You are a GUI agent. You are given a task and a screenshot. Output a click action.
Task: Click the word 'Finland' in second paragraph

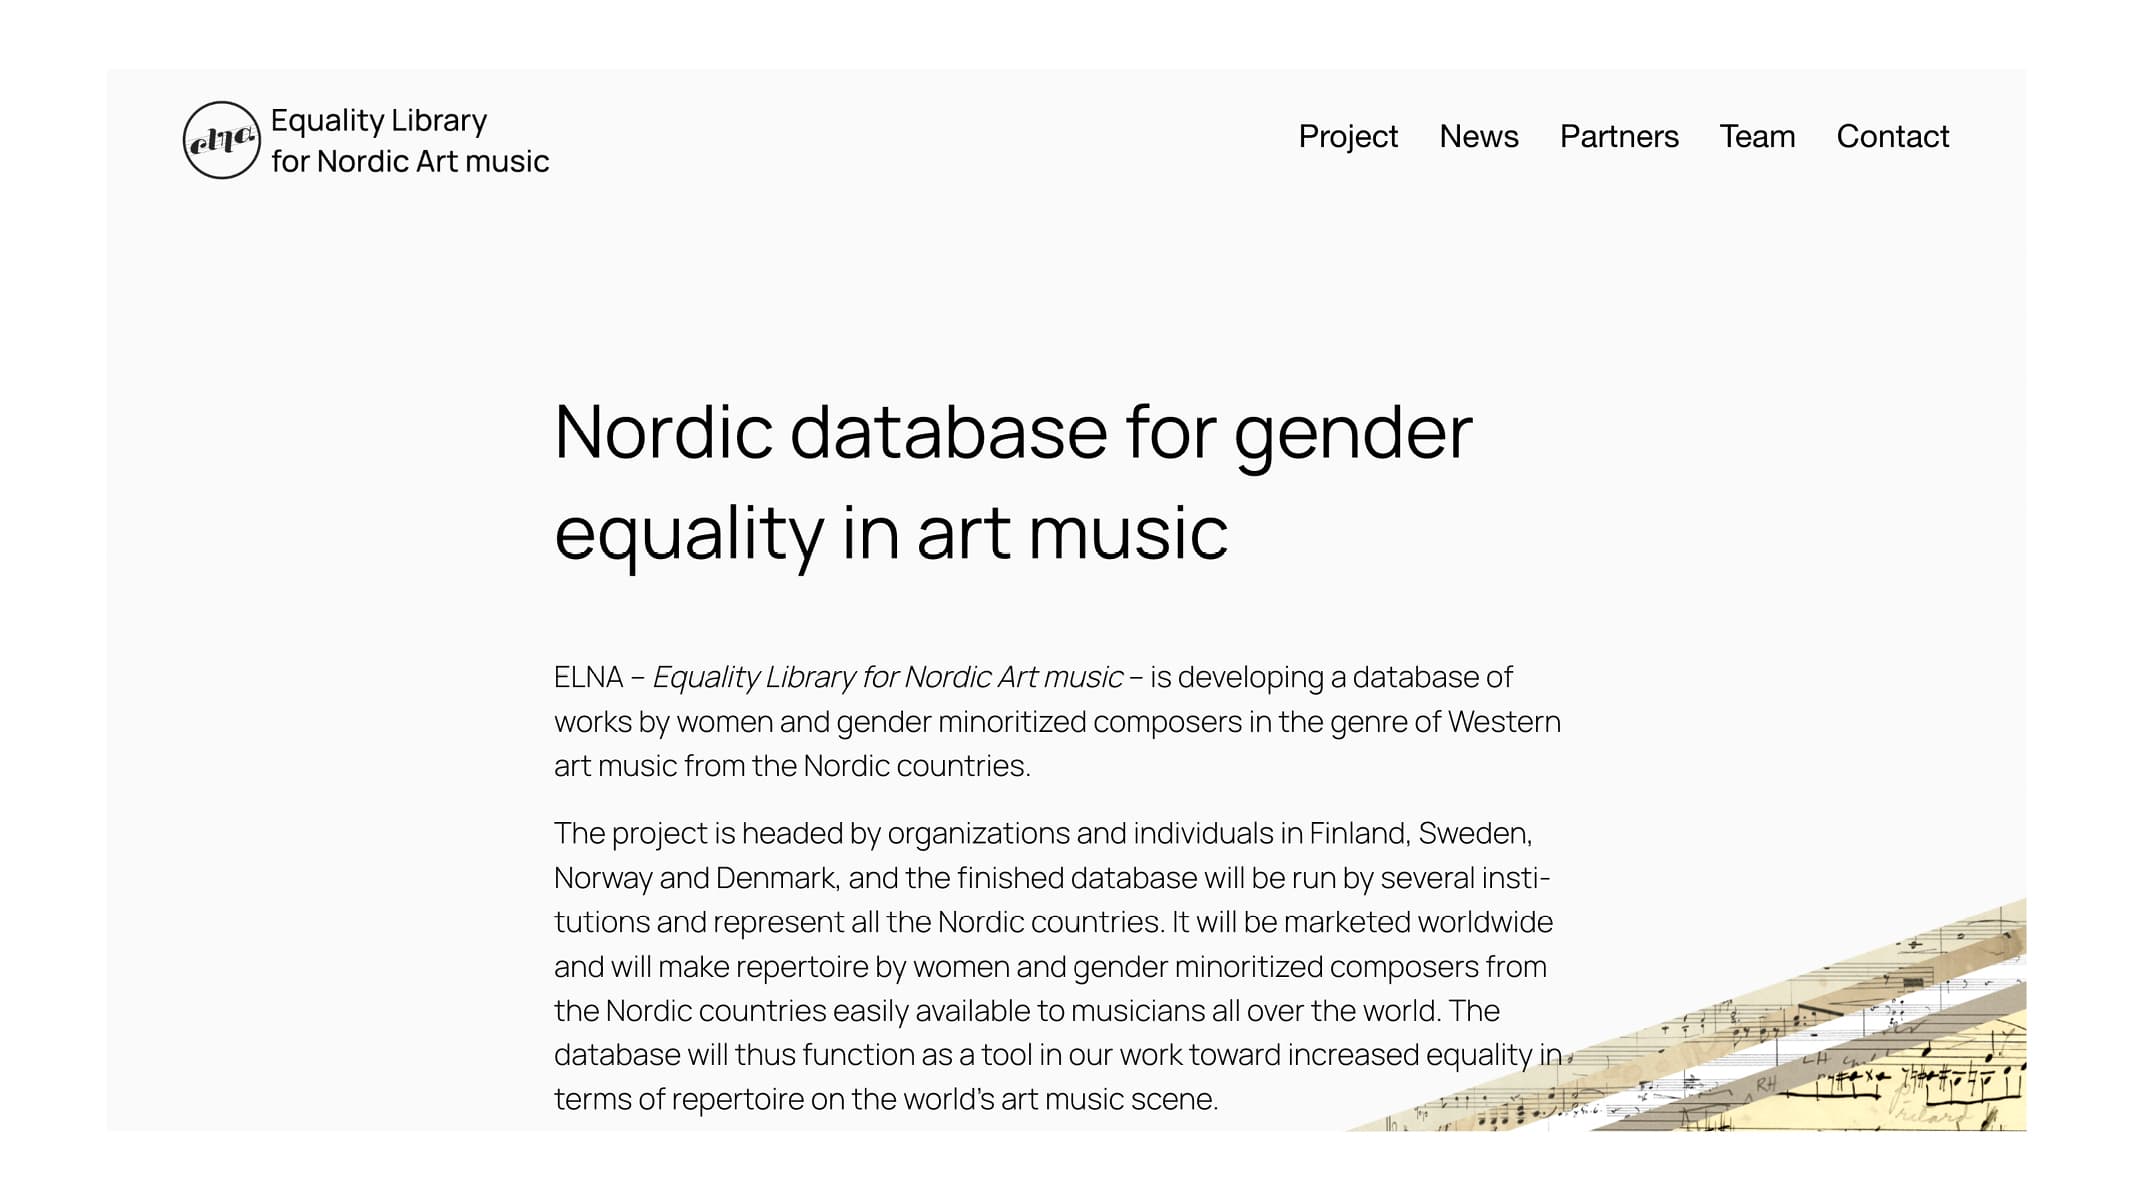coord(1359,833)
